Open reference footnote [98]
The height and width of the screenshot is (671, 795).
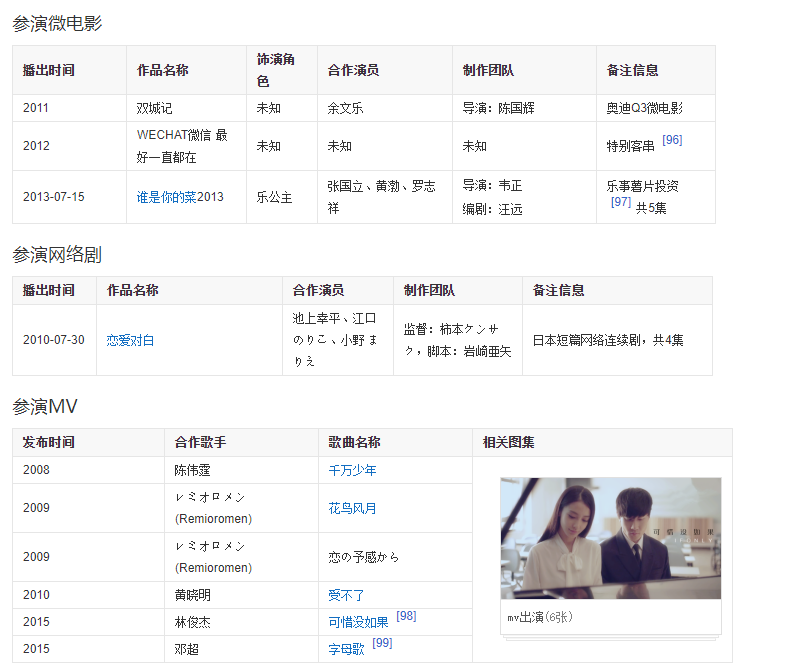406,616
